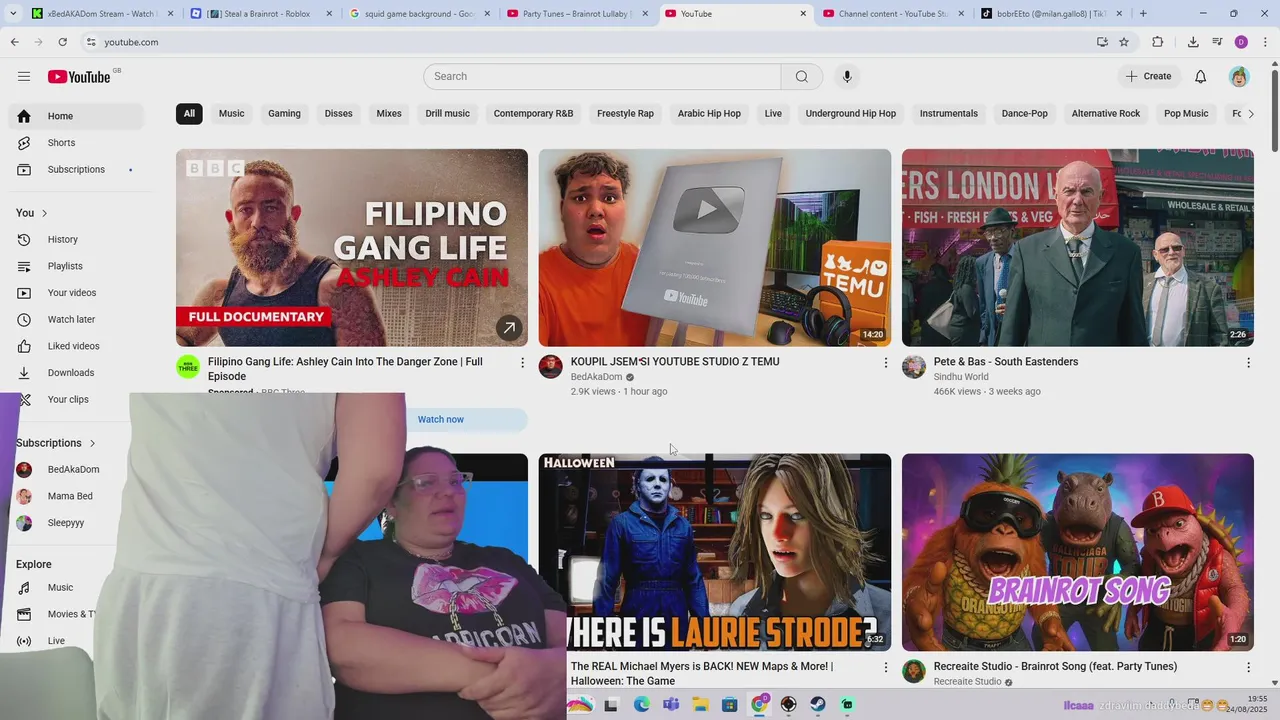Open the account avatar menu
1280x720 pixels.
pyautogui.click(x=1239, y=77)
